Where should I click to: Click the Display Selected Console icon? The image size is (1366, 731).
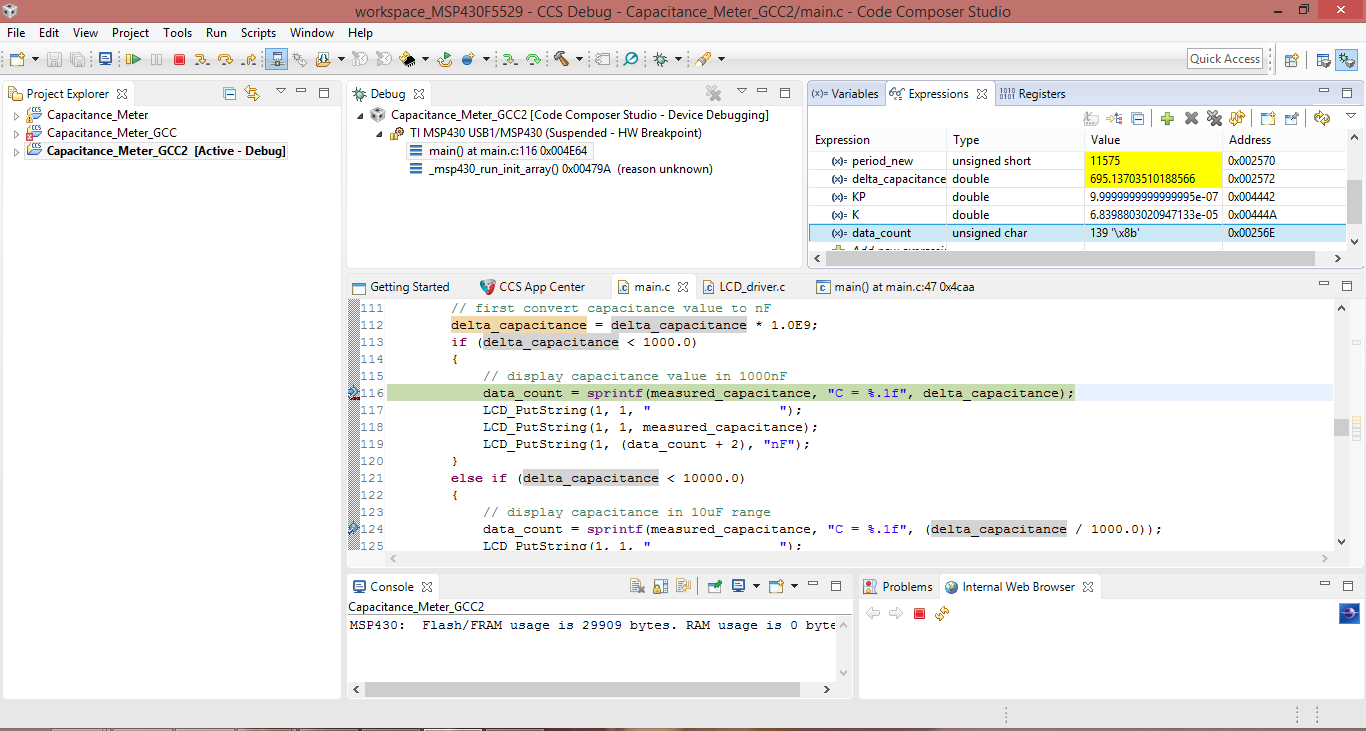pos(738,586)
